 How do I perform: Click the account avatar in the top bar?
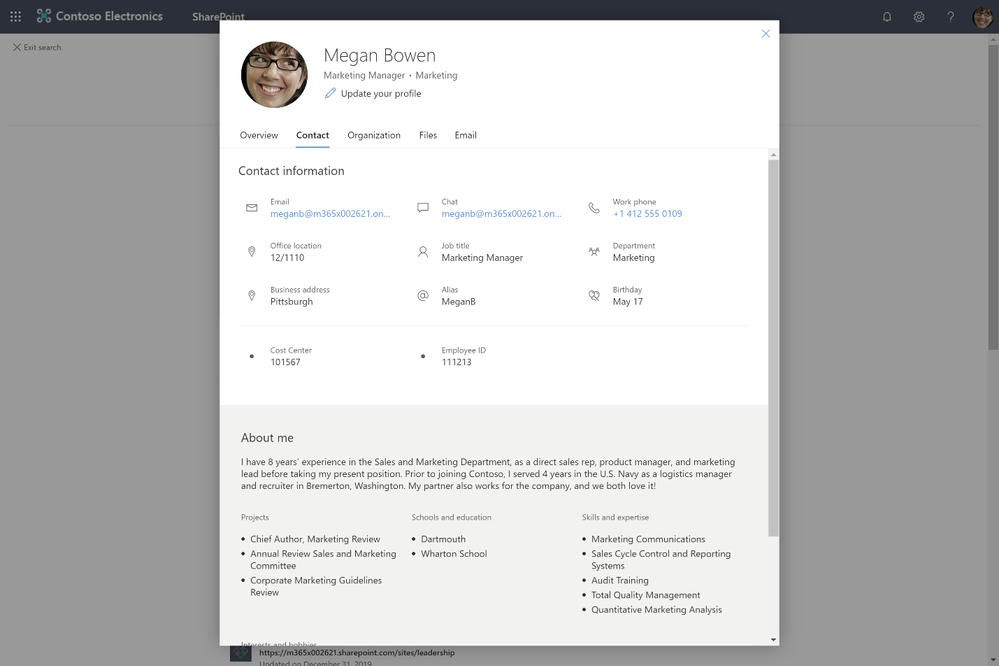point(982,17)
